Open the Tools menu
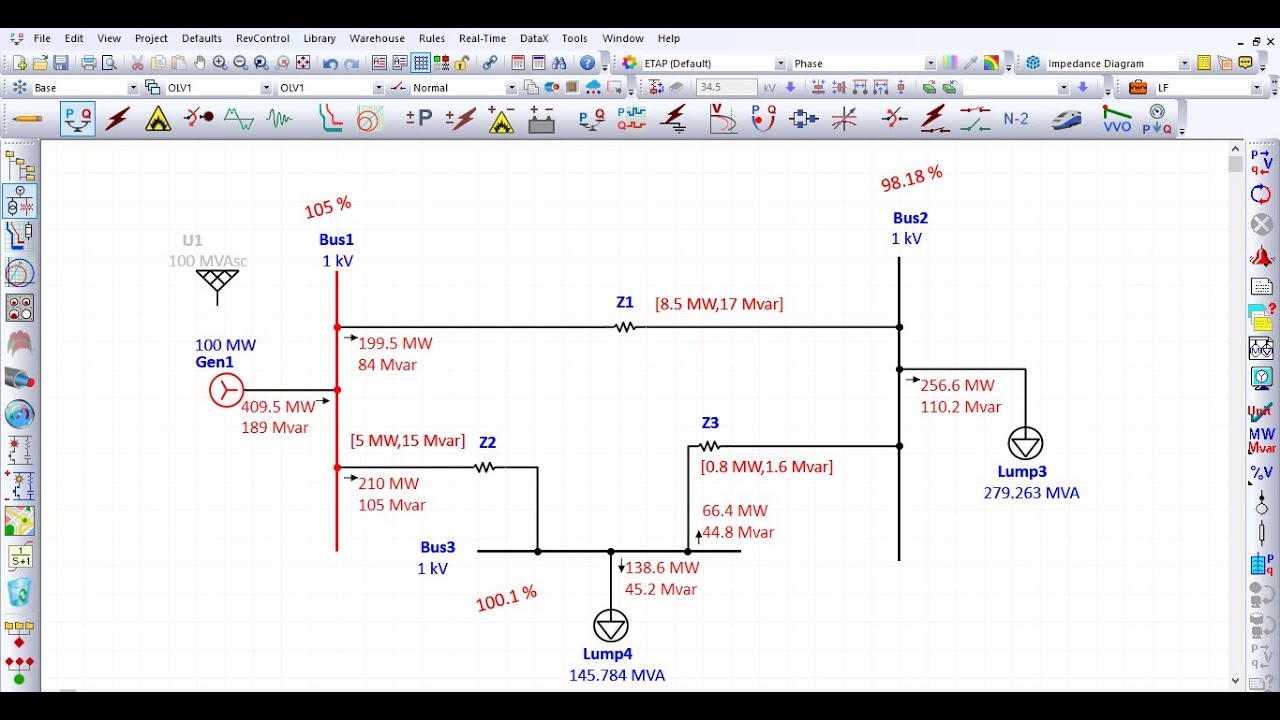The width and height of the screenshot is (1280, 720). [x=574, y=38]
